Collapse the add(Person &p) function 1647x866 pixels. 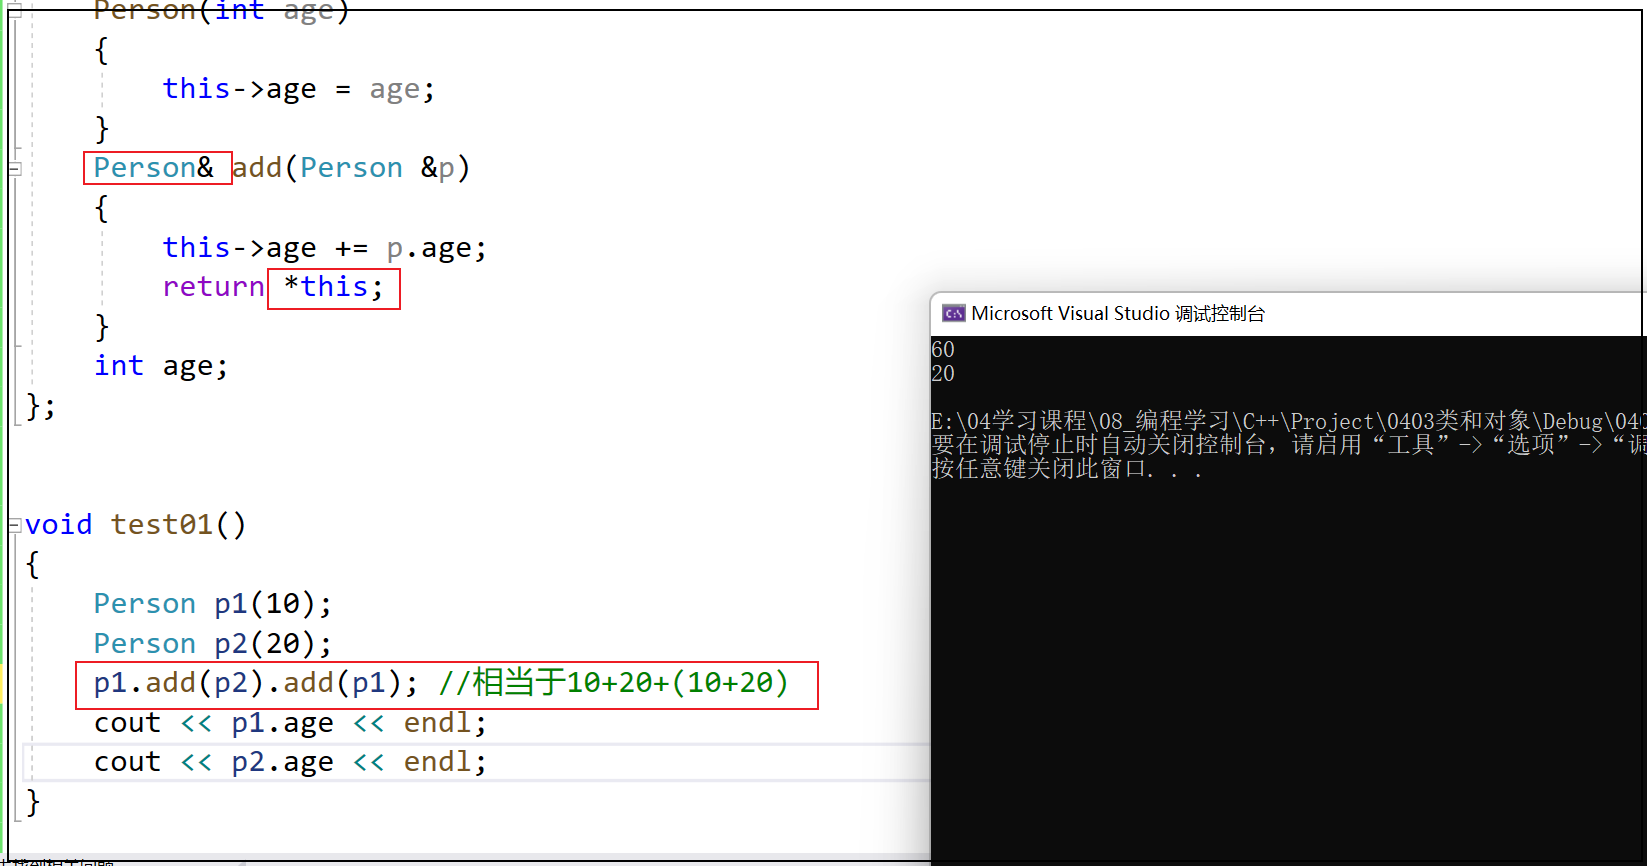pos(15,169)
